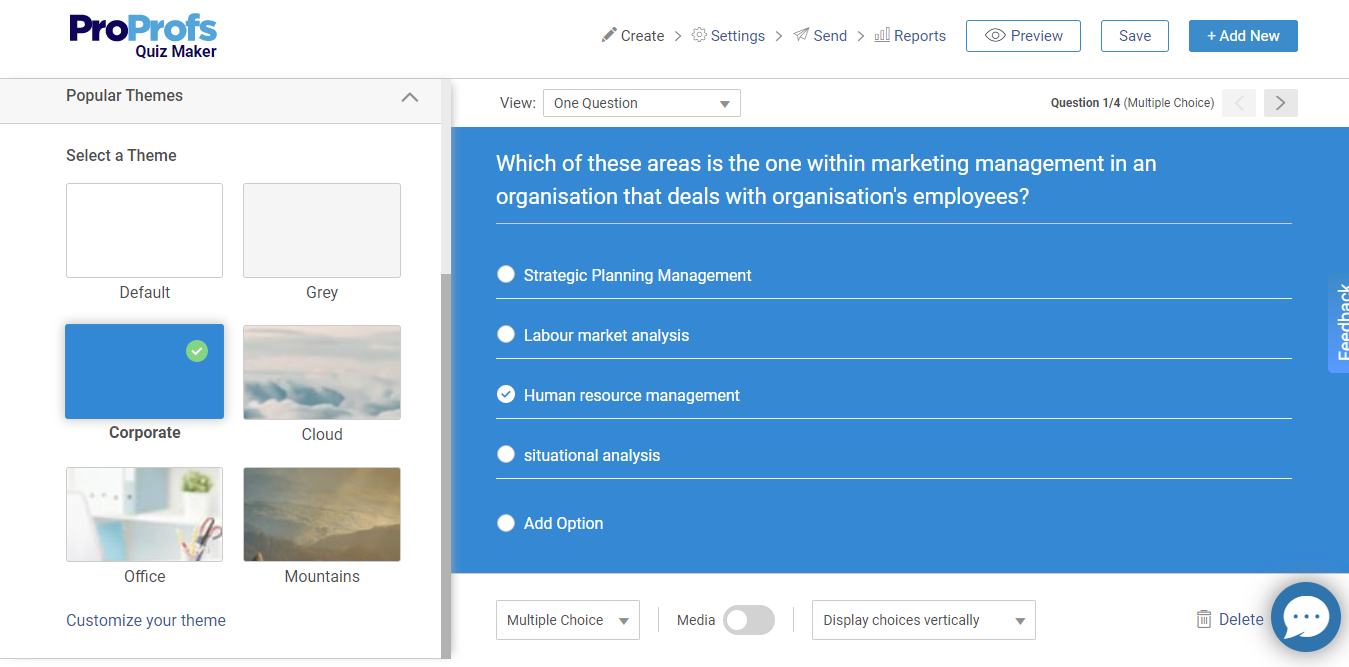The height and width of the screenshot is (667, 1349).
Task: Enable the Media toggle
Action: [x=748, y=620]
